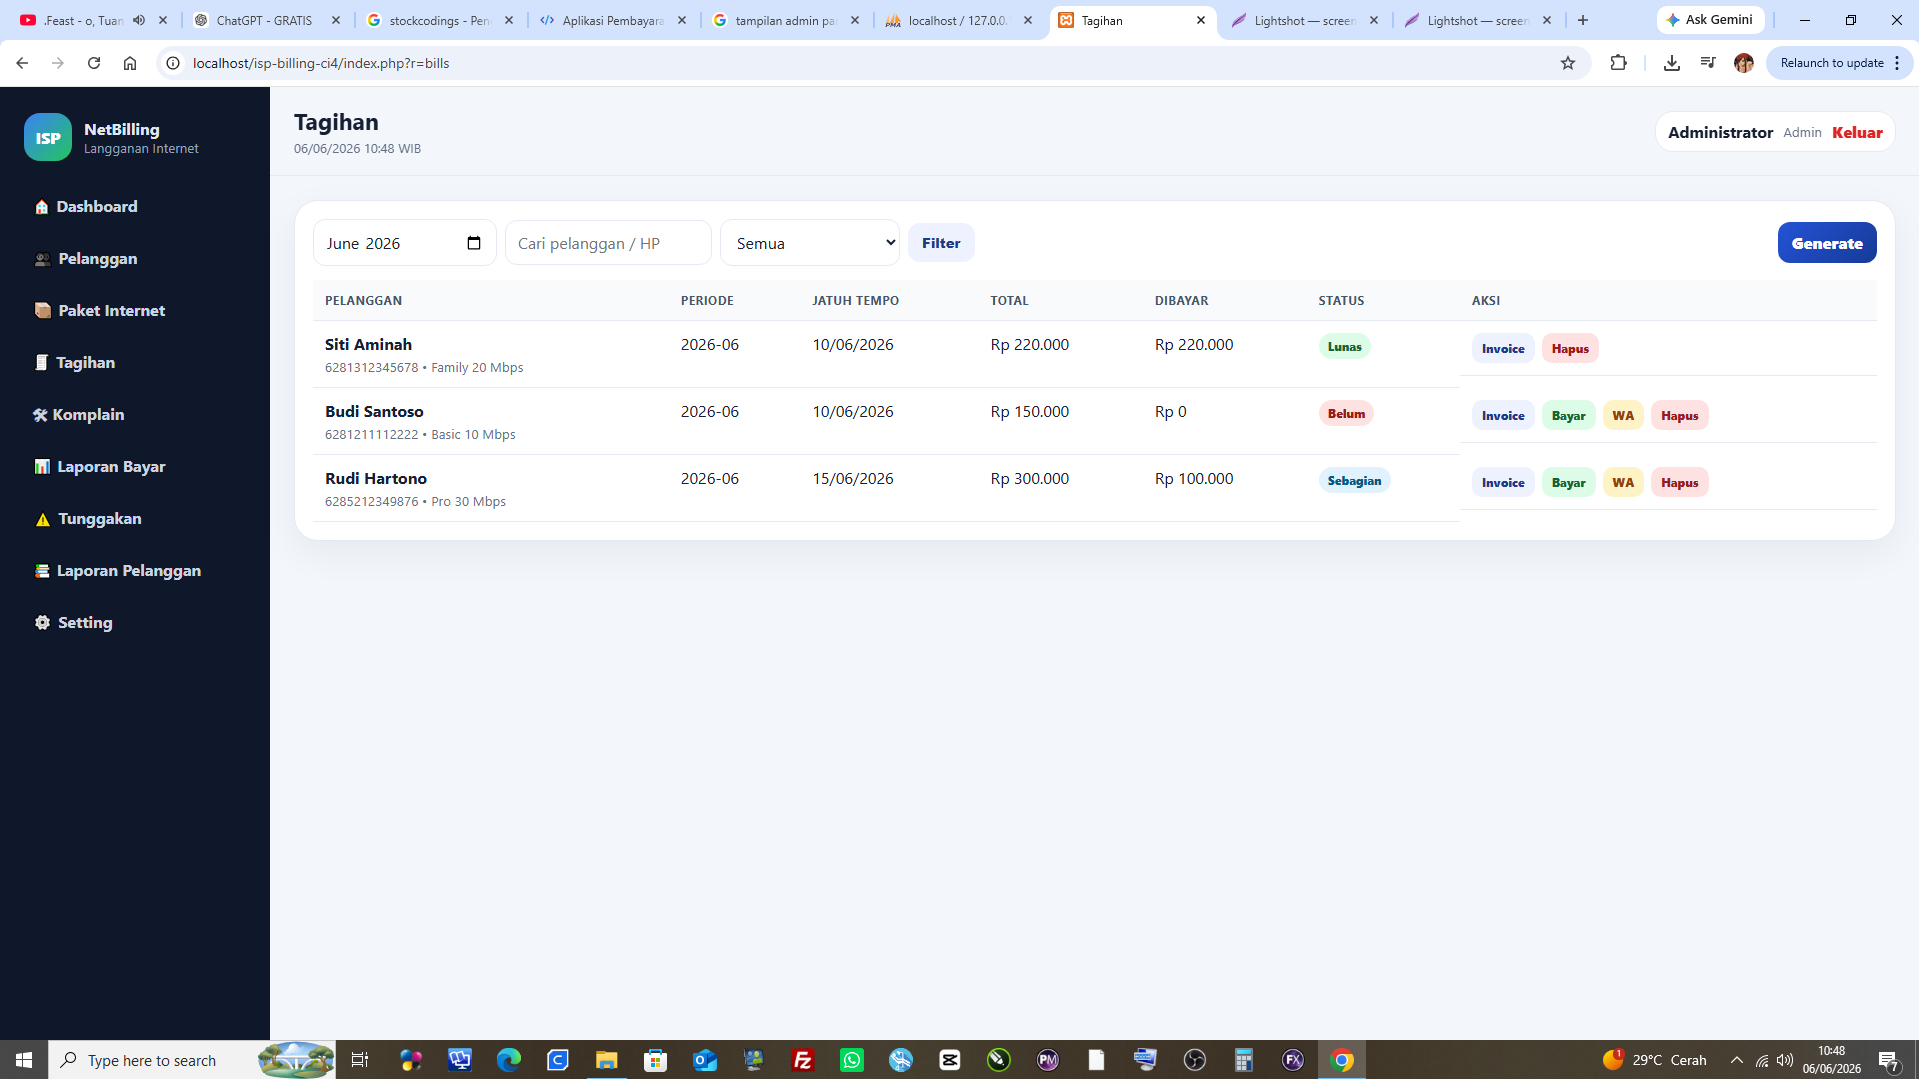Close the Tagihan browser tab
The height and width of the screenshot is (1079, 1919).
[x=1201, y=20]
